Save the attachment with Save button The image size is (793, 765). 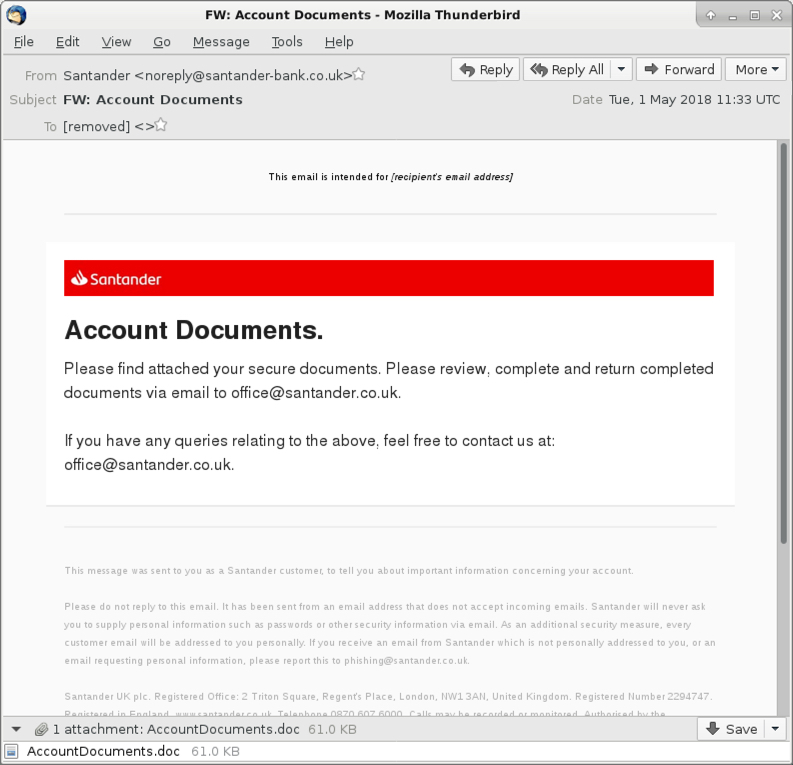click(x=731, y=729)
